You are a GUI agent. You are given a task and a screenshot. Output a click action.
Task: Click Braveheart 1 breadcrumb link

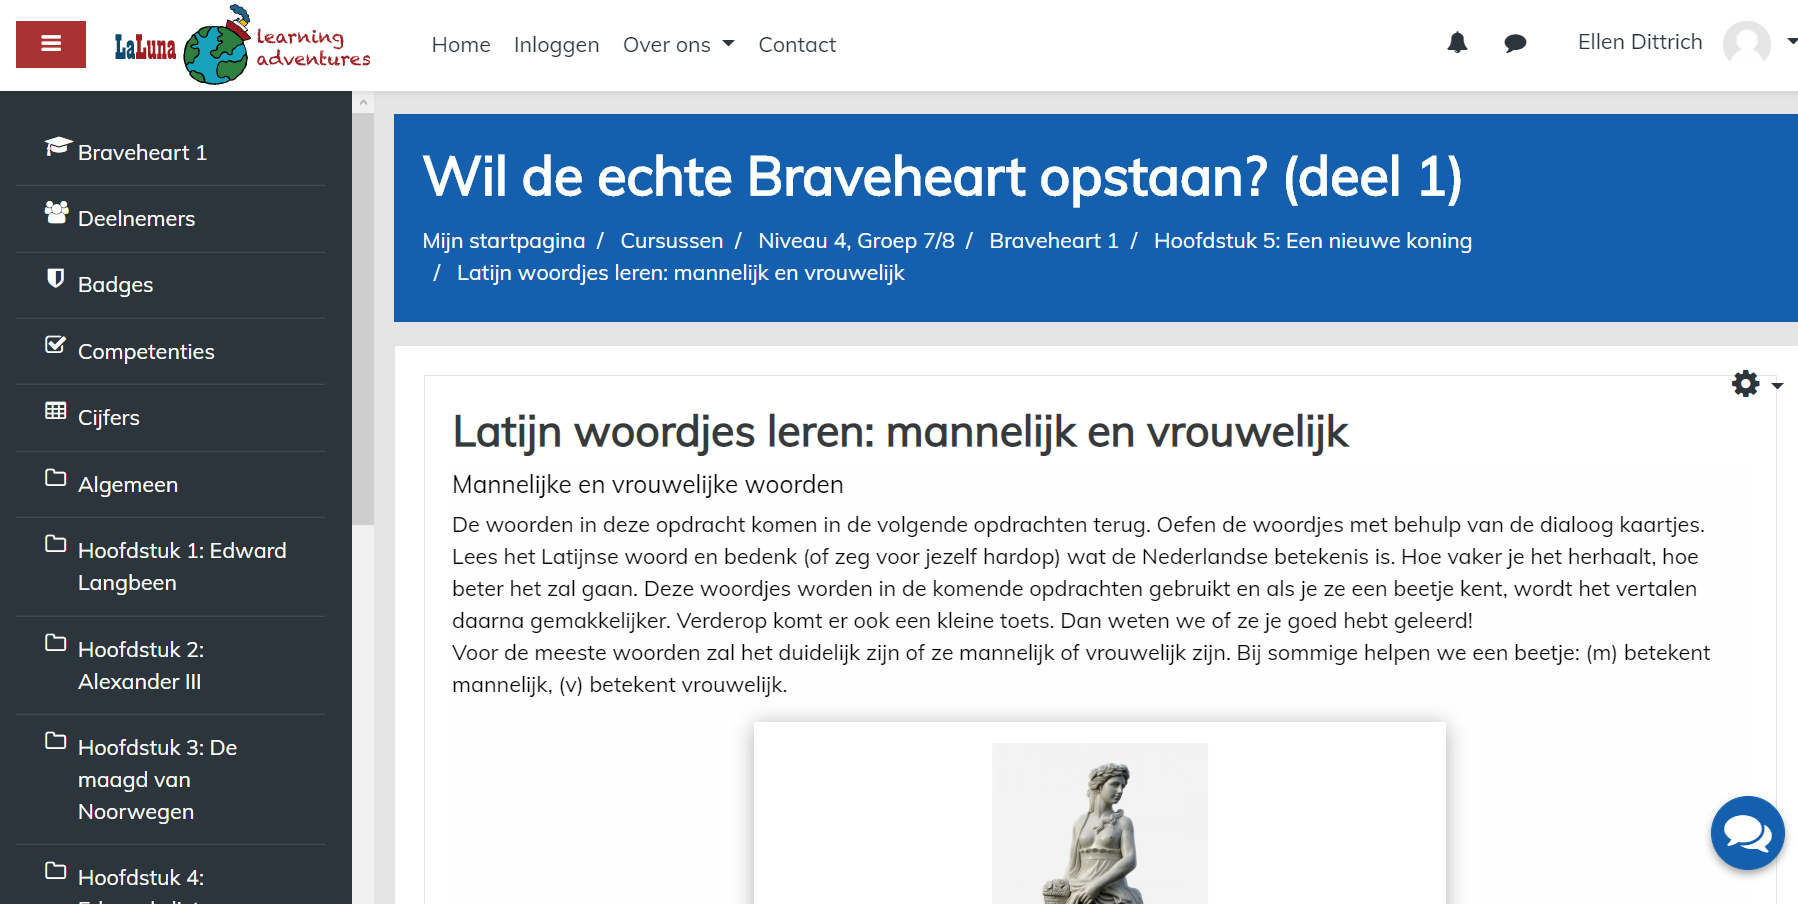[x=1053, y=241]
